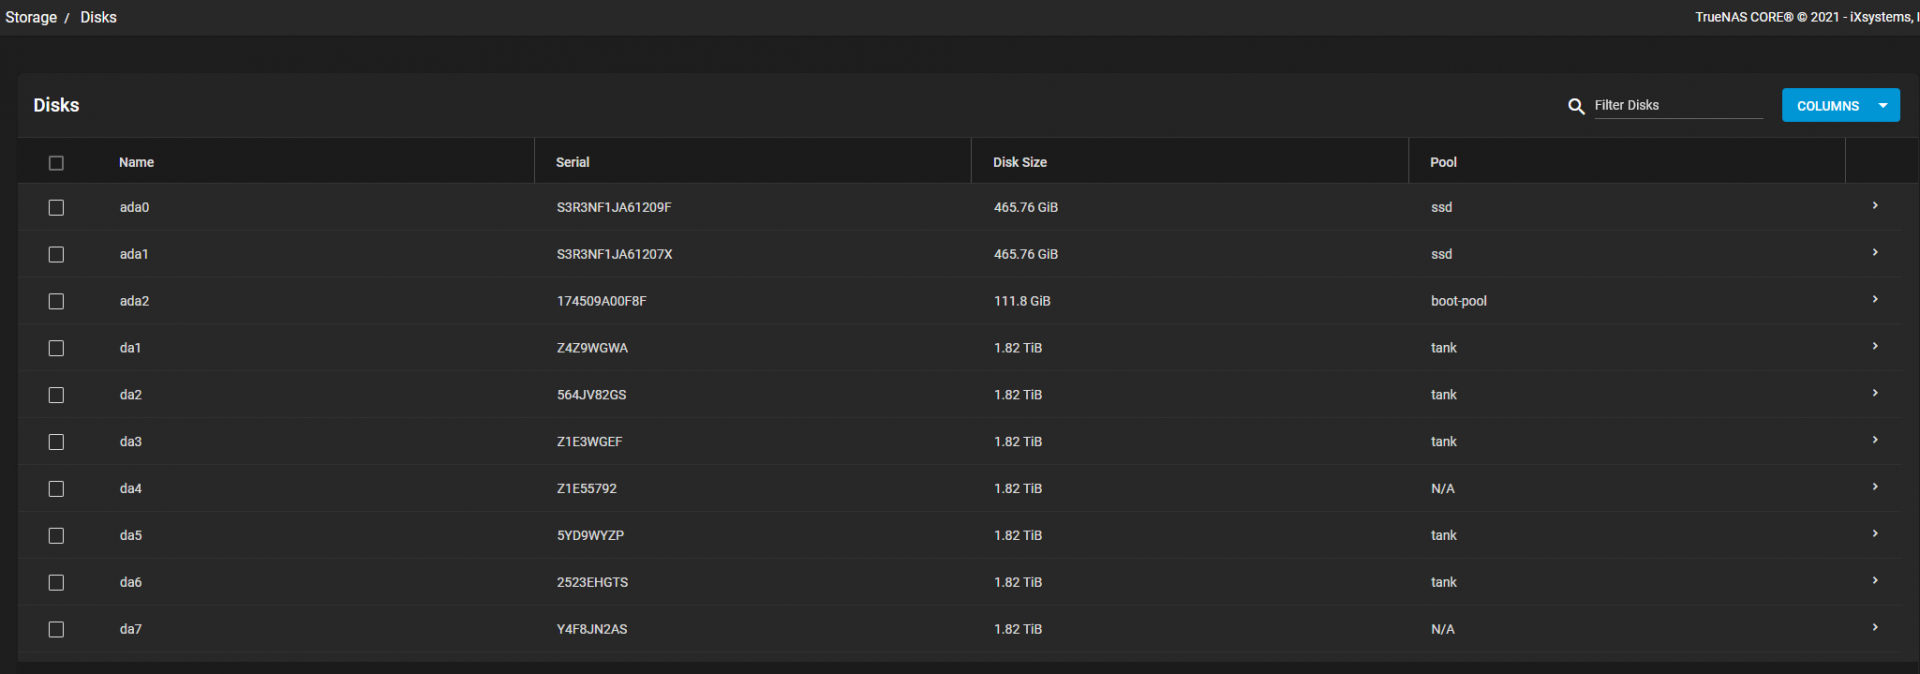The width and height of the screenshot is (1920, 674).
Task: Check the ada2 disk checkbox
Action: pyautogui.click(x=56, y=302)
